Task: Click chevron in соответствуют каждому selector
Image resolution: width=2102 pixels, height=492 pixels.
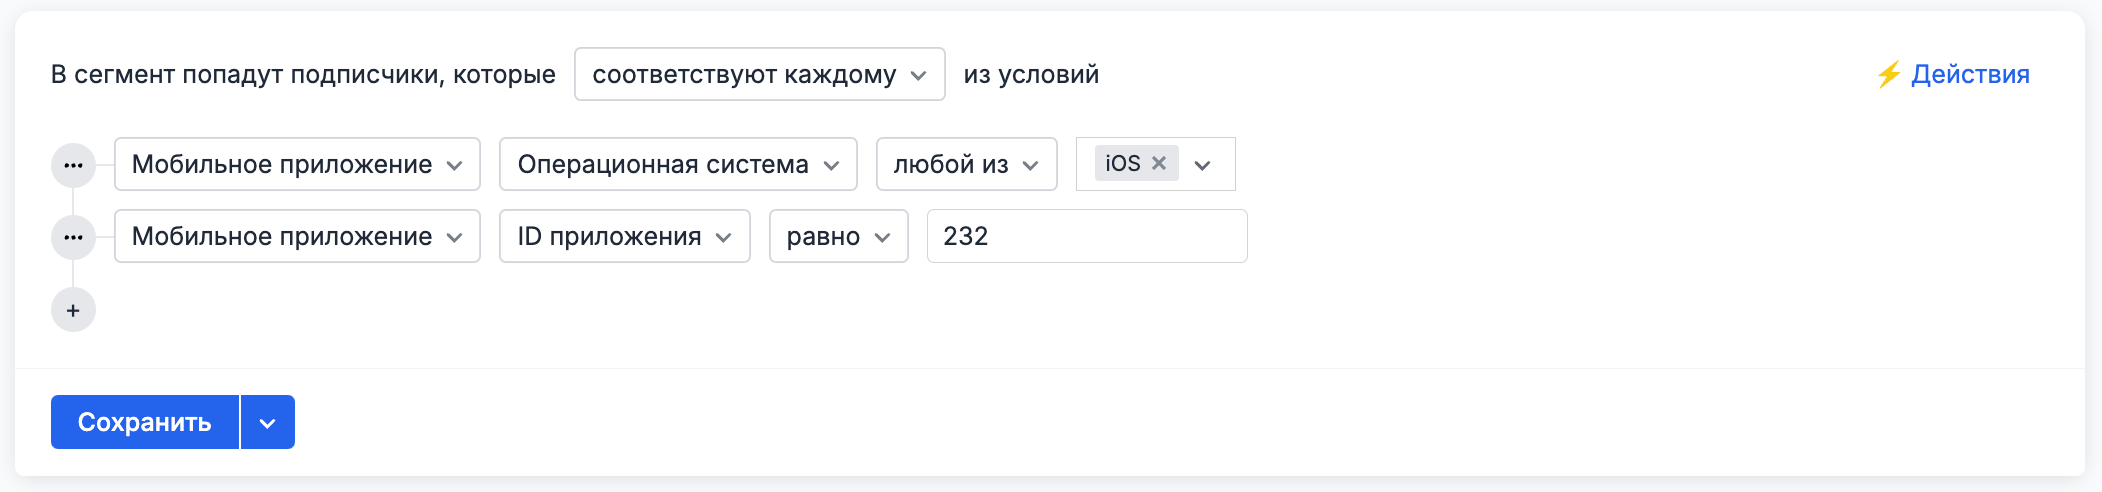Action: coord(919,76)
